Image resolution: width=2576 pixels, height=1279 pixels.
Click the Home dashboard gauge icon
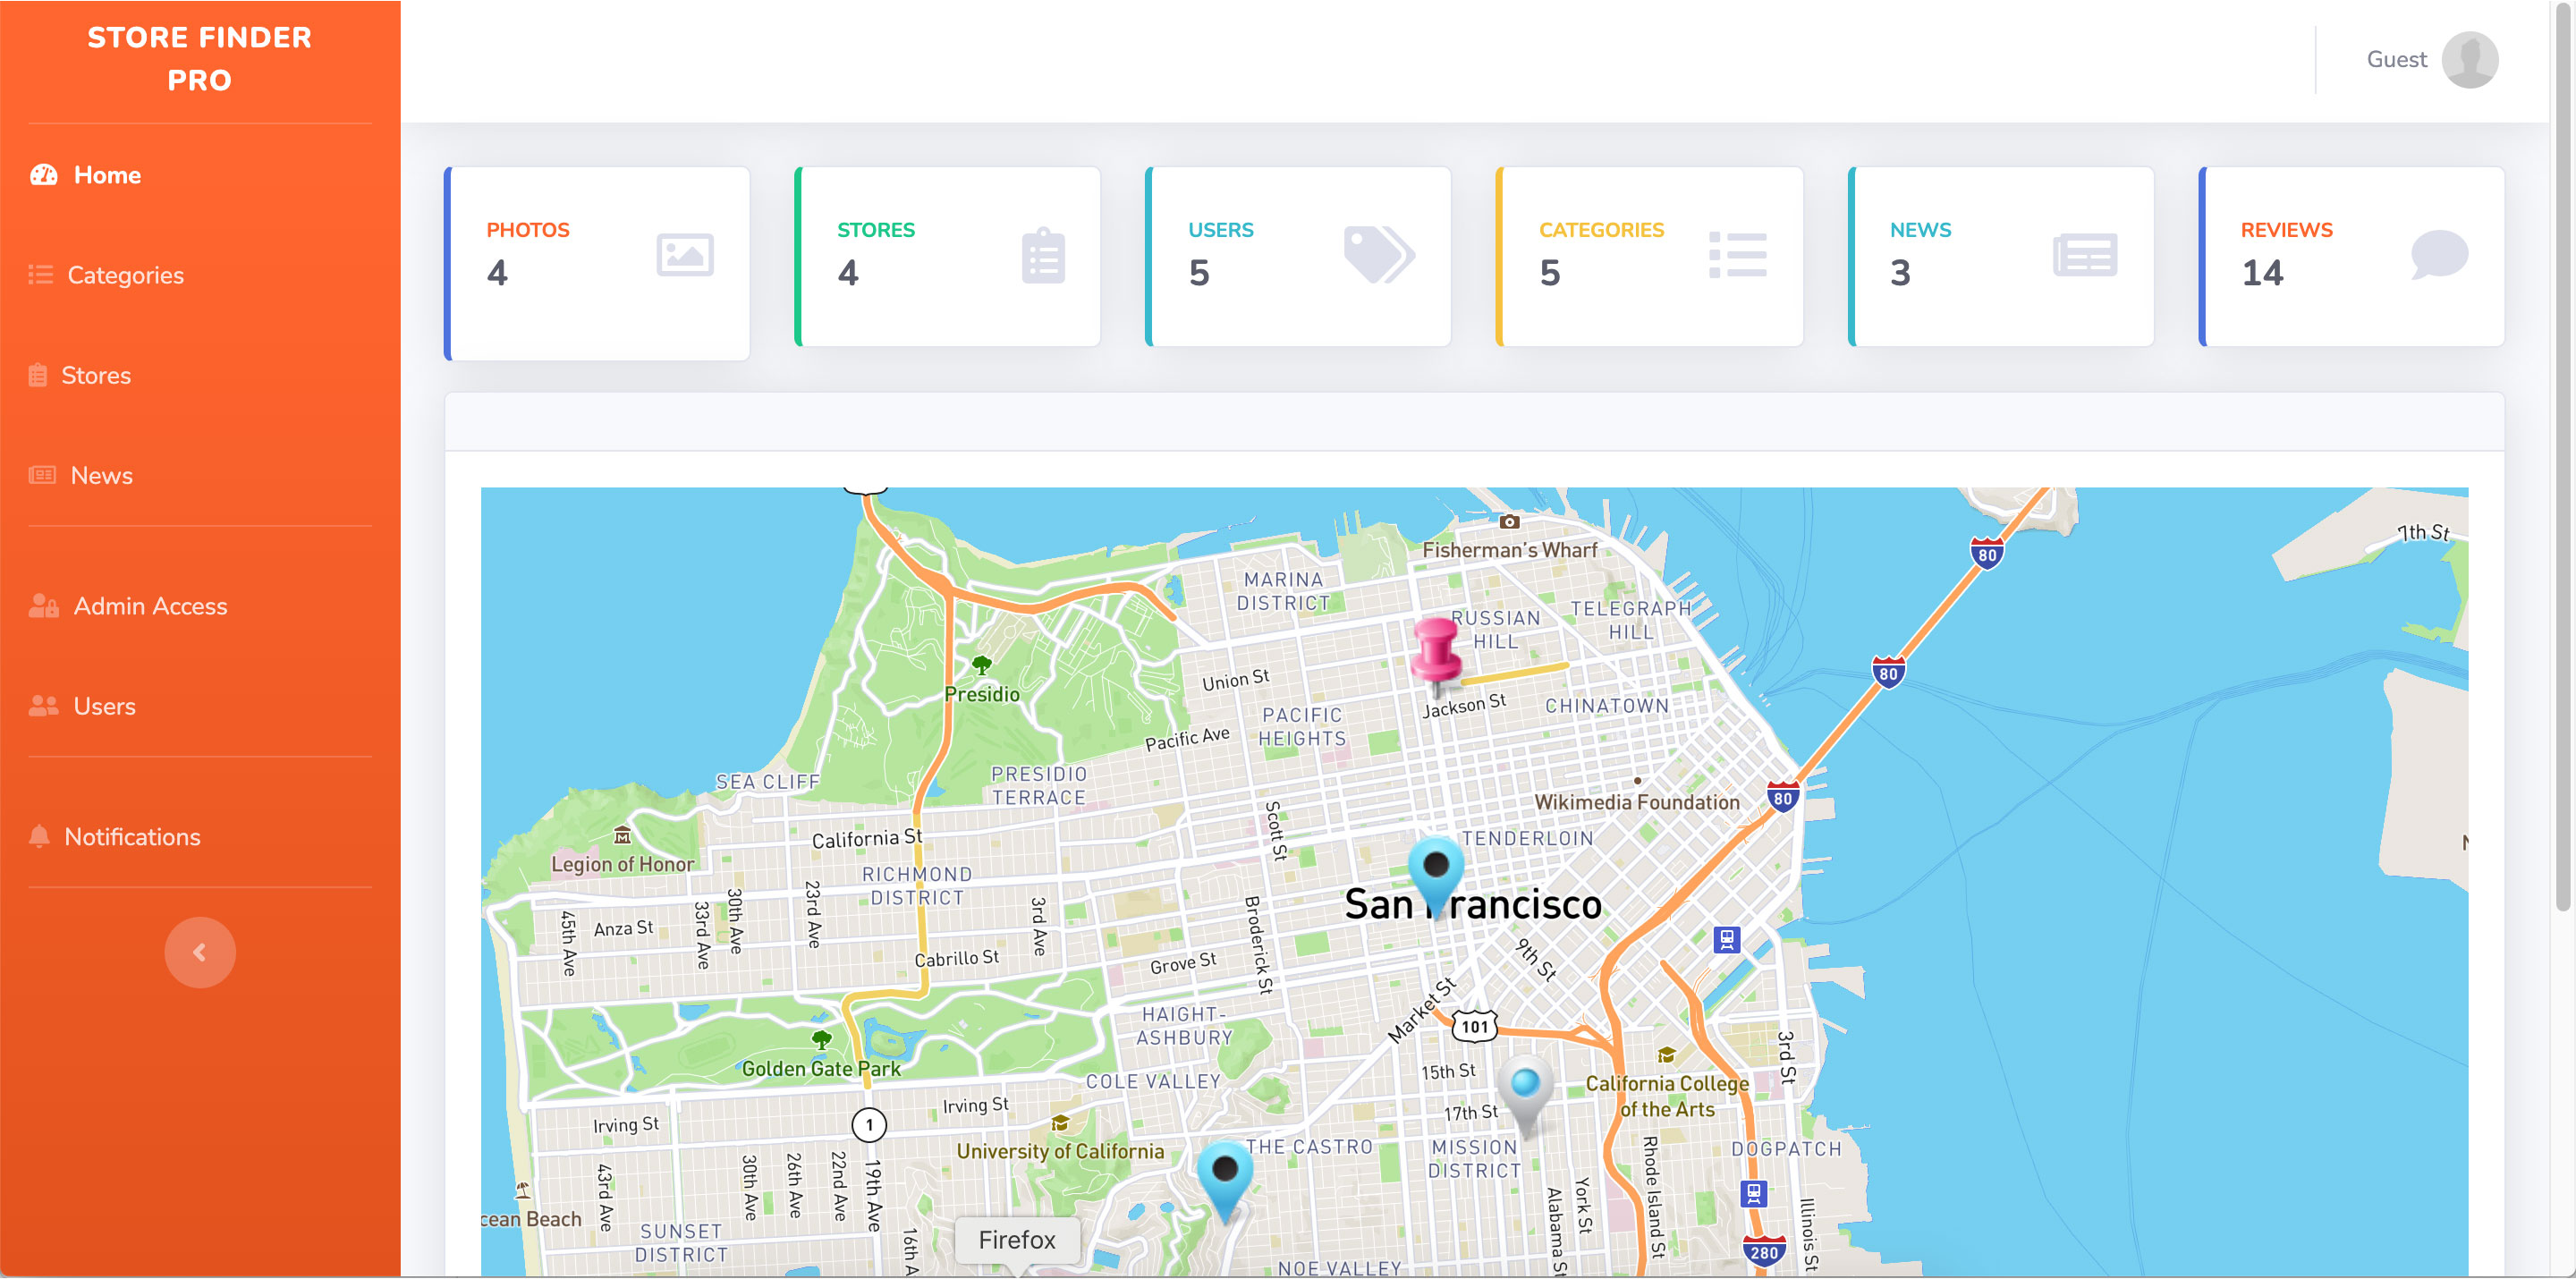43,175
